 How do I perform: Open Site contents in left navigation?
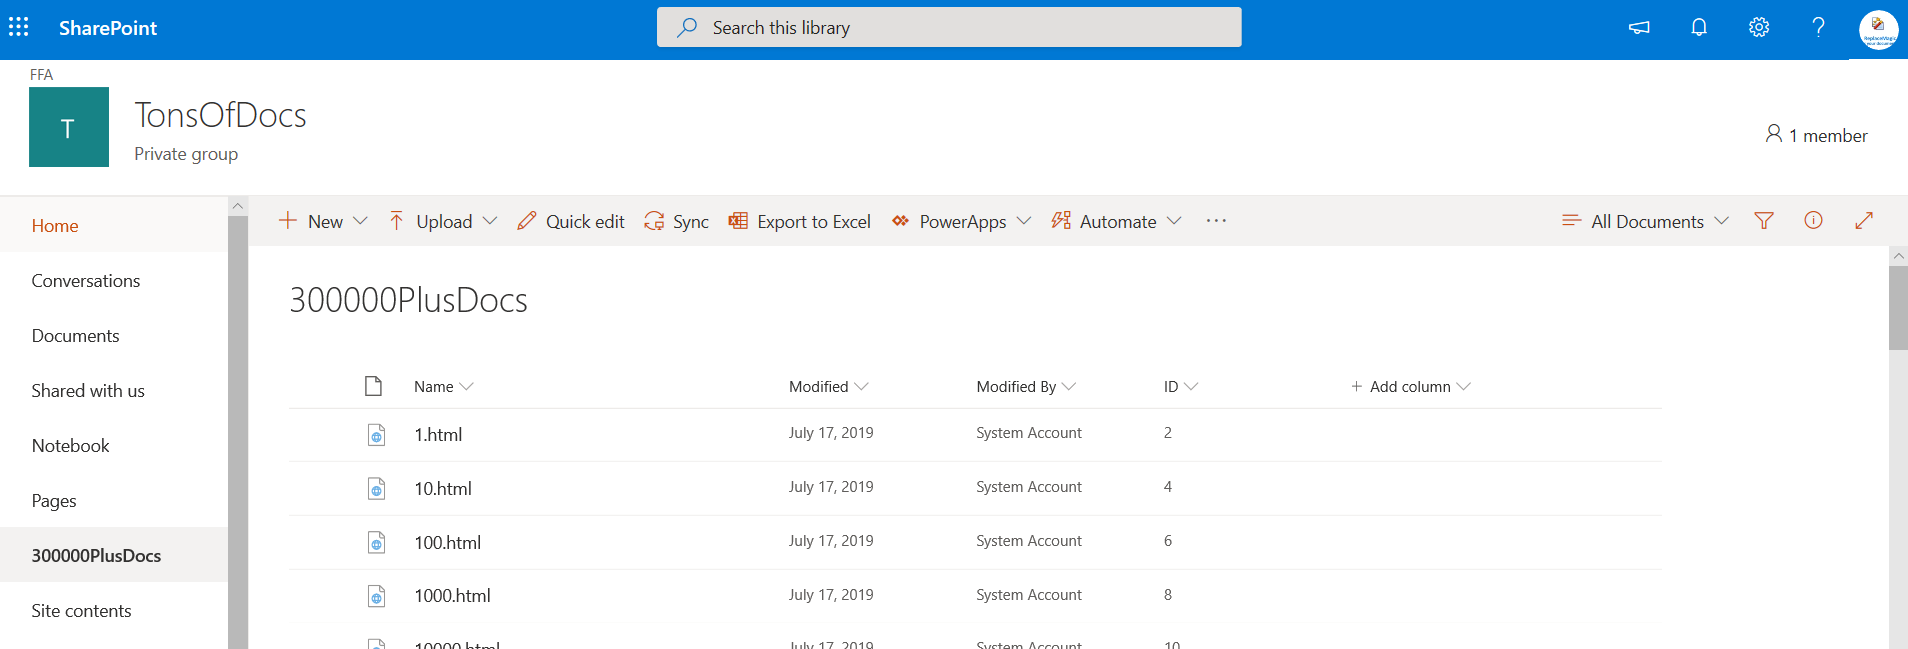(81, 611)
